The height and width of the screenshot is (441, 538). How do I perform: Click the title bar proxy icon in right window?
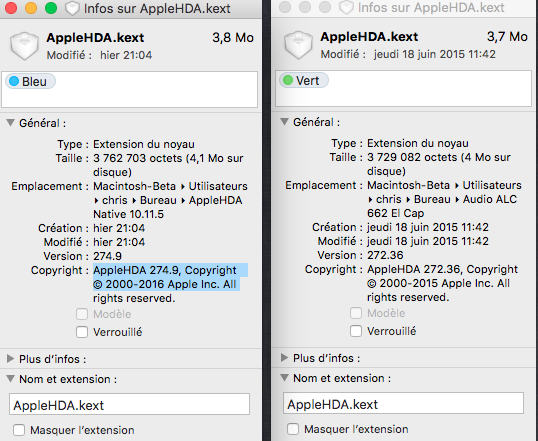(x=346, y=7)
